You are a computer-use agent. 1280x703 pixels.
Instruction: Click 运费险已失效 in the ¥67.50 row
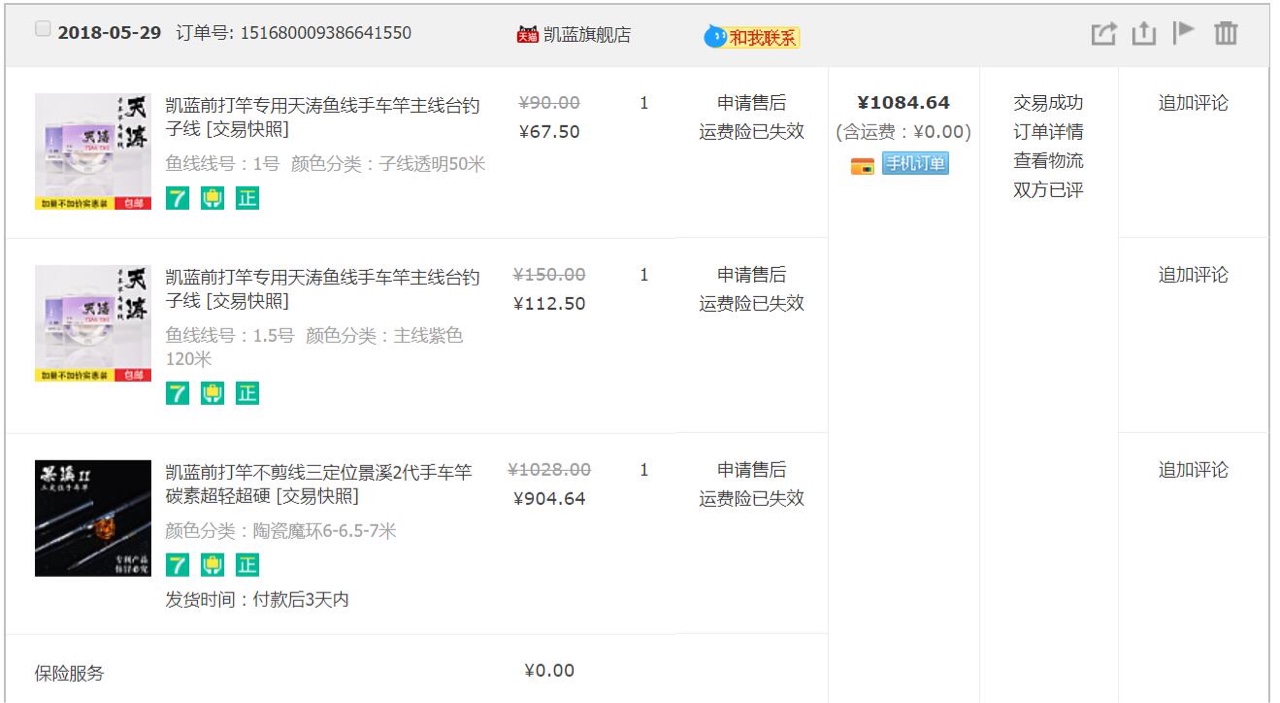click(x=752, y=132)
